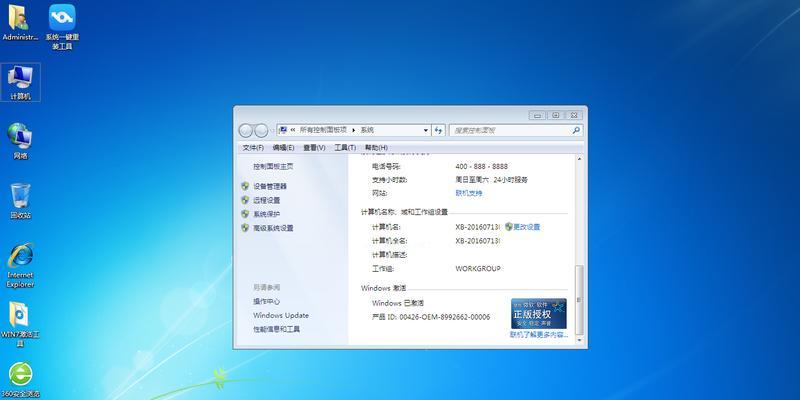This screenshot has height=400, width=800.
Task: Open the 查看(V) menu
Action: tap(314, 148)
